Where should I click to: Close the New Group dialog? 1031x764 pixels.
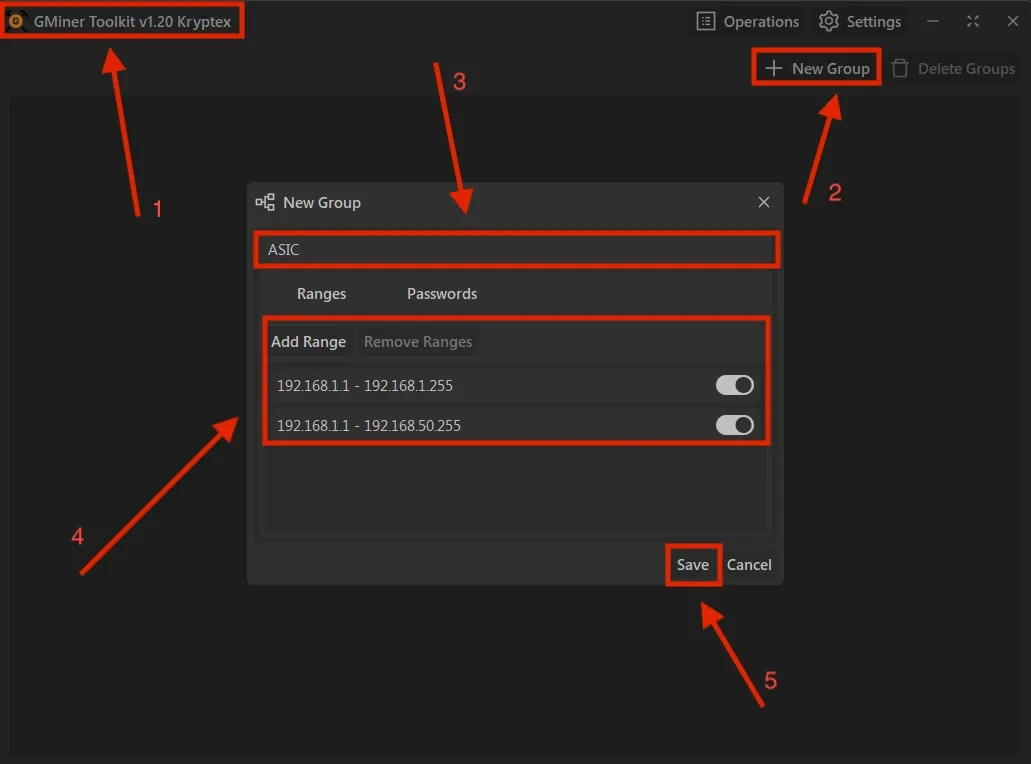click(x=764, y=202)
